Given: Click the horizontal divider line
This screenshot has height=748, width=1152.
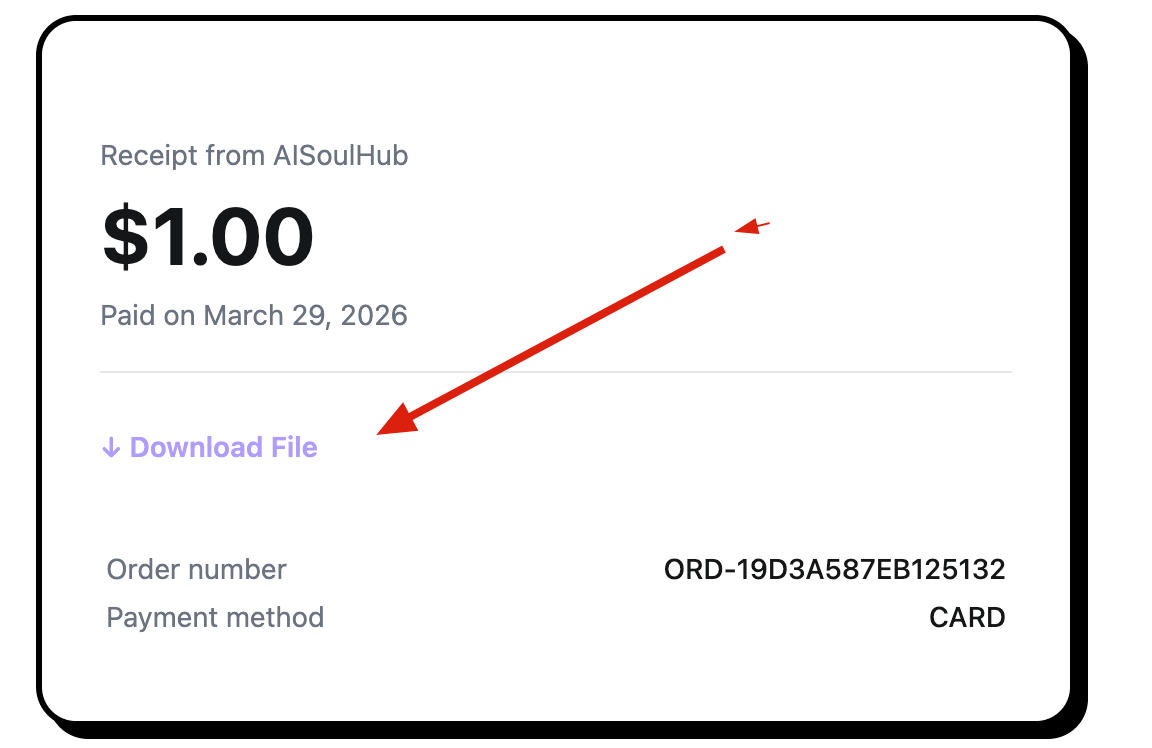Looking at the screenshot, I should [555, 372].
